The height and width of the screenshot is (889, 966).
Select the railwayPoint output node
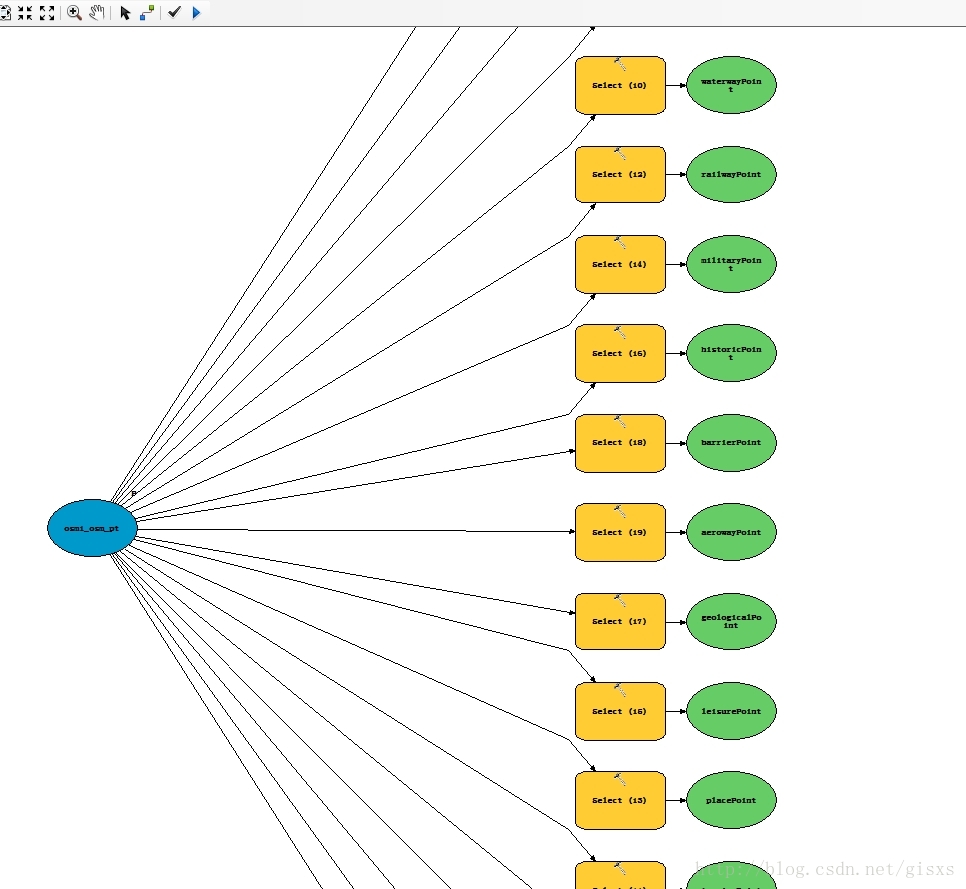point(731,174)
